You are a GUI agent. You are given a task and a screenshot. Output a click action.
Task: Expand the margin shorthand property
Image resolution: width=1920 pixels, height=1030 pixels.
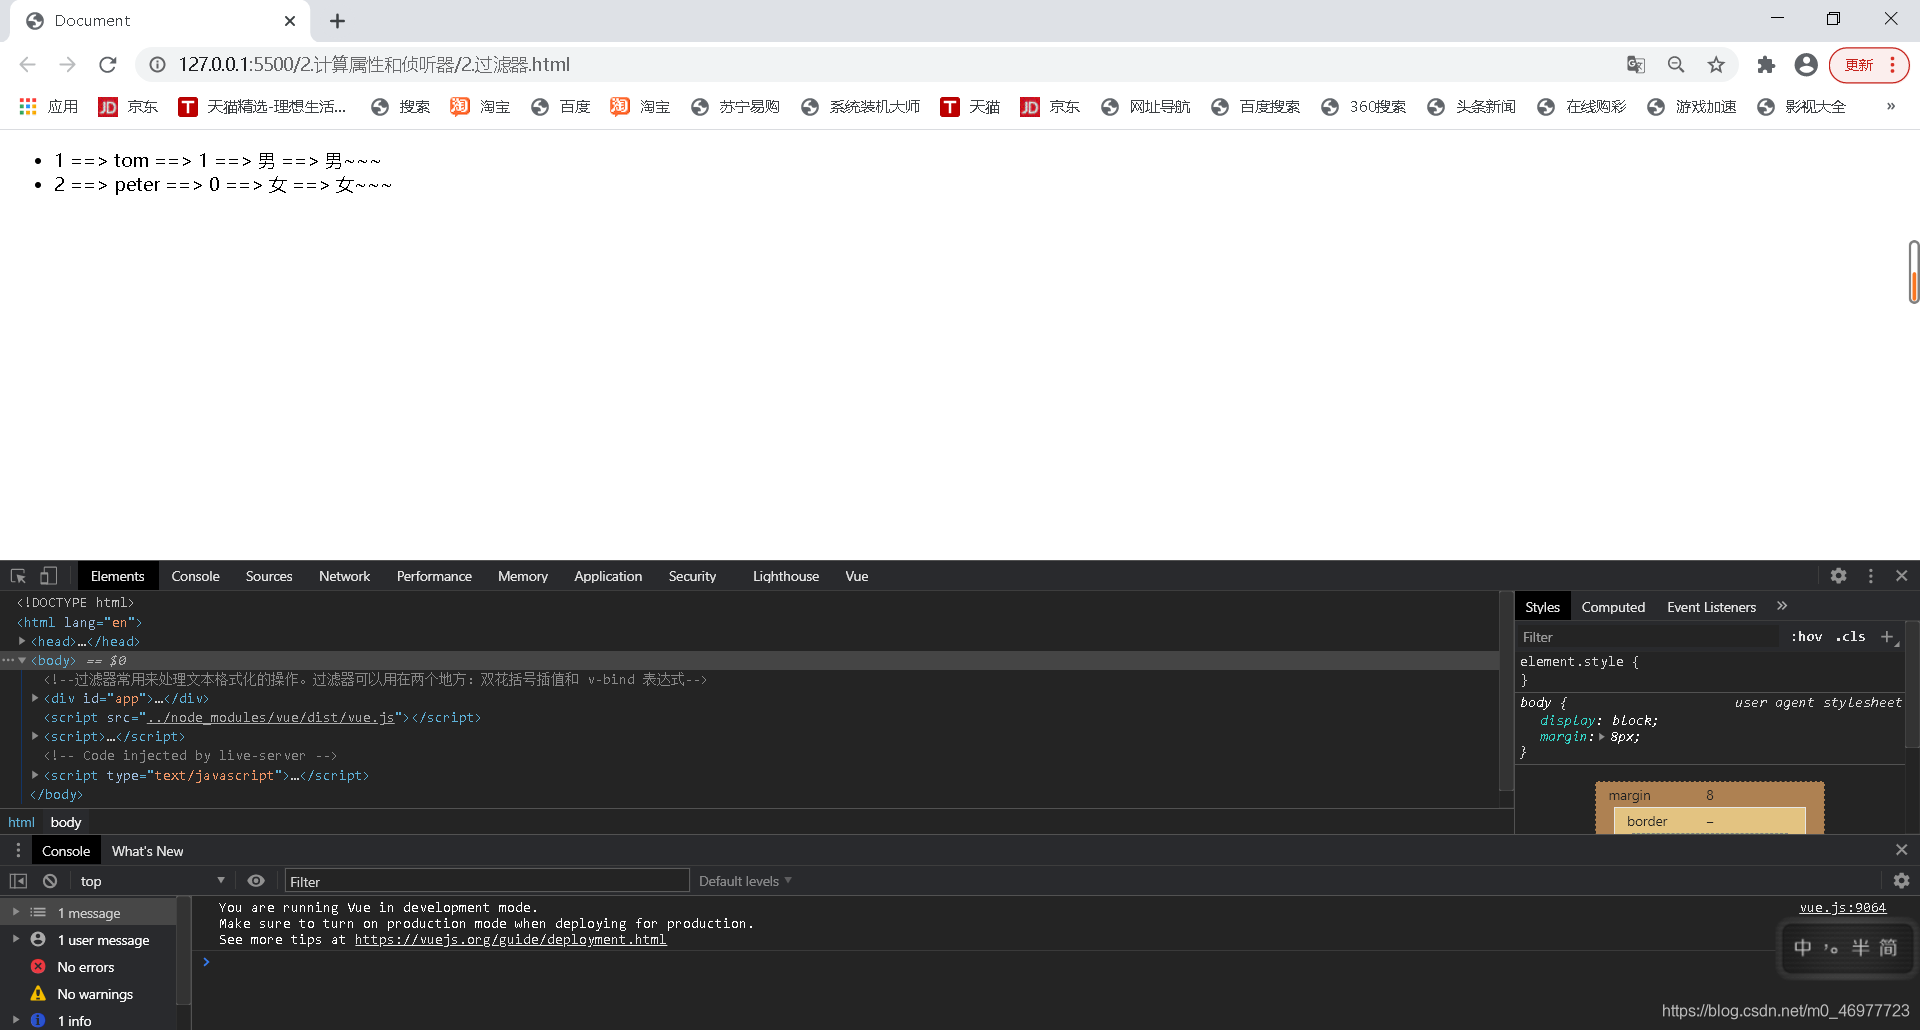click(1601, 737)
